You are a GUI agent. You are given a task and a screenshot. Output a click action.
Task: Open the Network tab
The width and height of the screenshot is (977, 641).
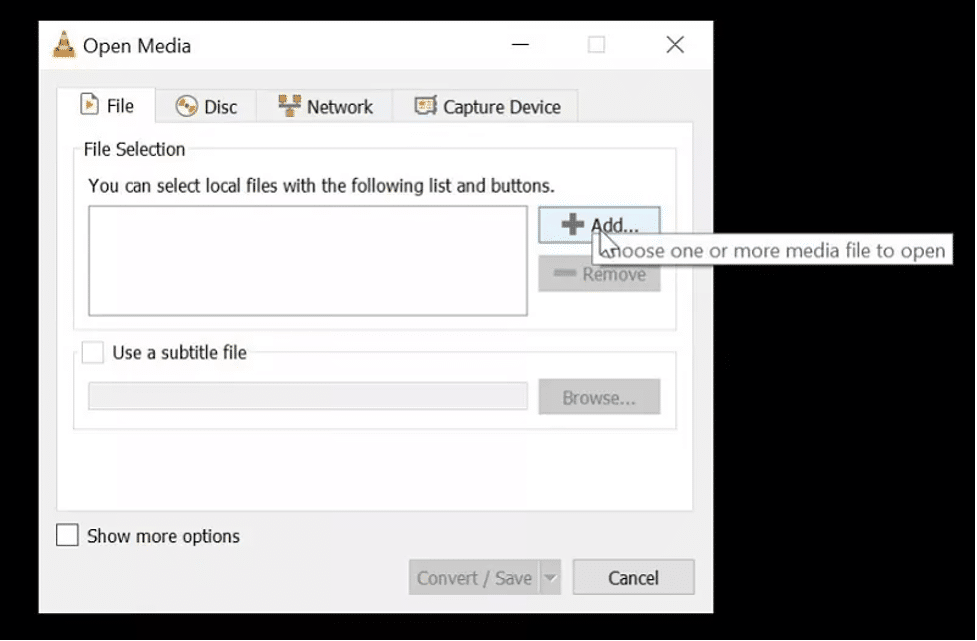[324, 105]
